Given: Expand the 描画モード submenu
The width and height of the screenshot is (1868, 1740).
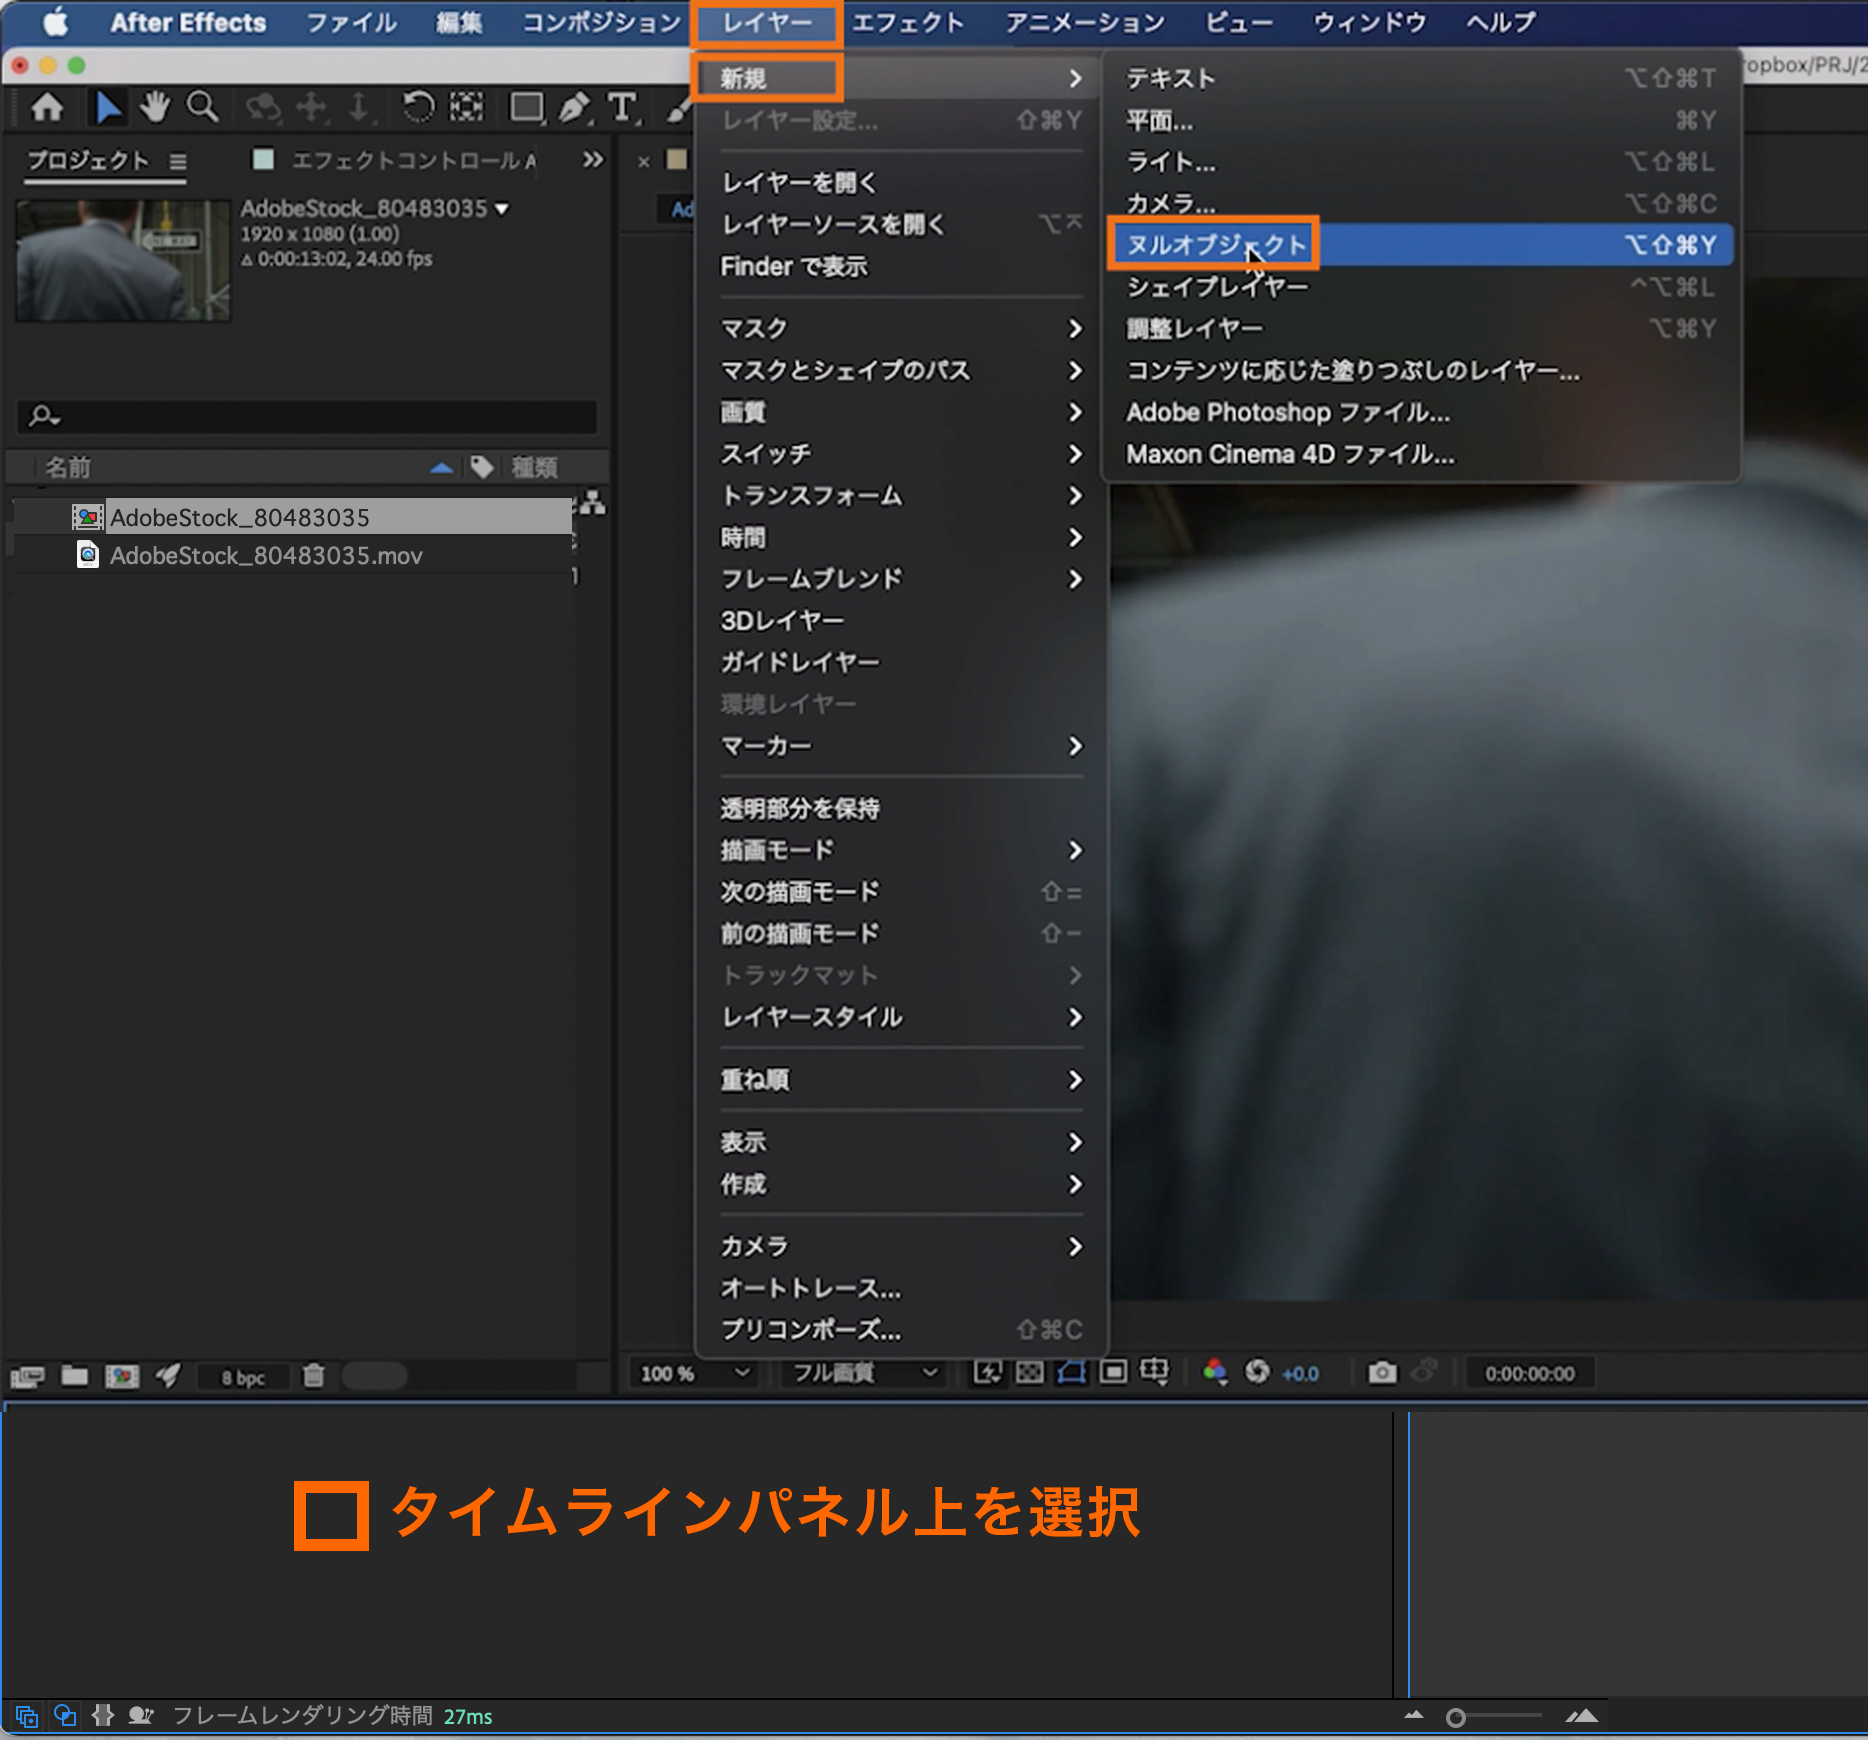Looking at the screenshot, I should click(x=901, y=851).
